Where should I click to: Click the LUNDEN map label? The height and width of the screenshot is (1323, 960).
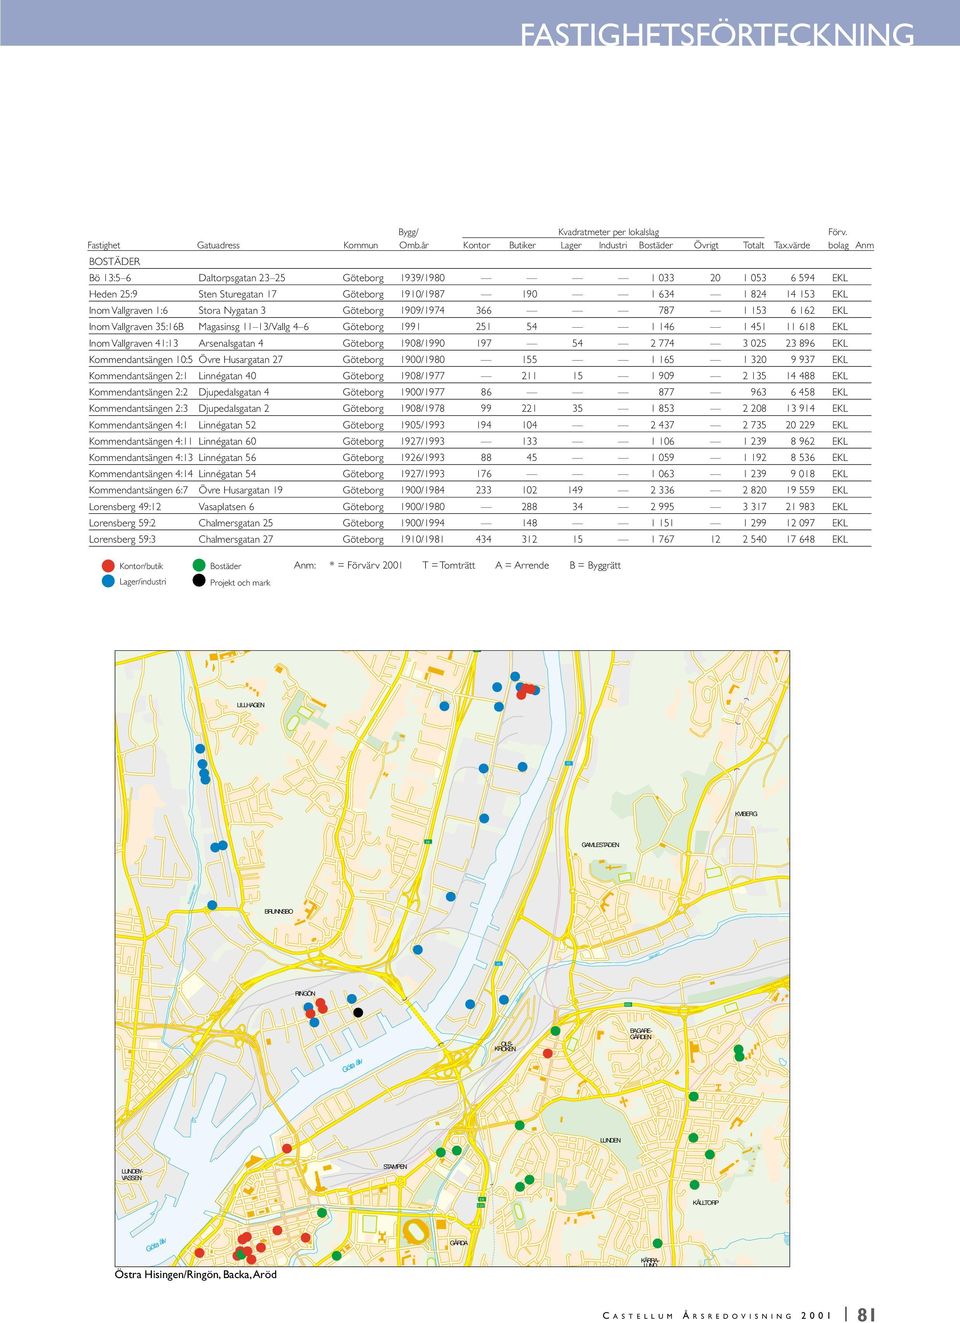tap(610, 1140)
